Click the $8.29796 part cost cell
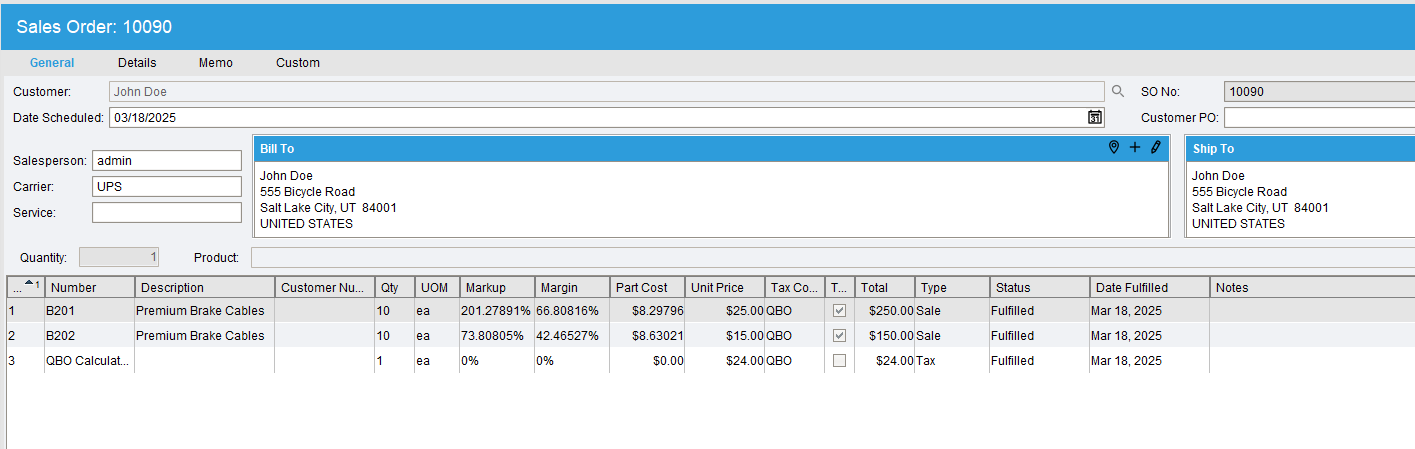This screenshot has height=449, width=1415. click(647, 311)
